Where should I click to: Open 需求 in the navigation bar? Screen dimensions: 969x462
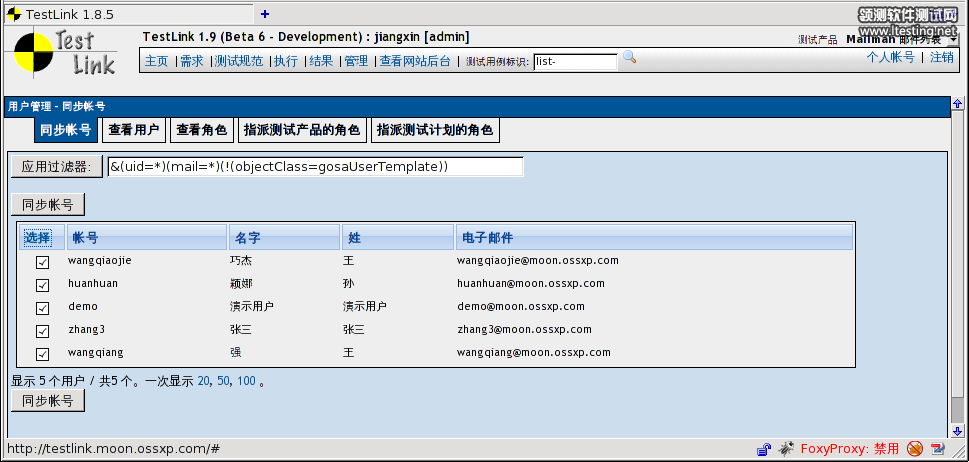[x=192, y=61]
